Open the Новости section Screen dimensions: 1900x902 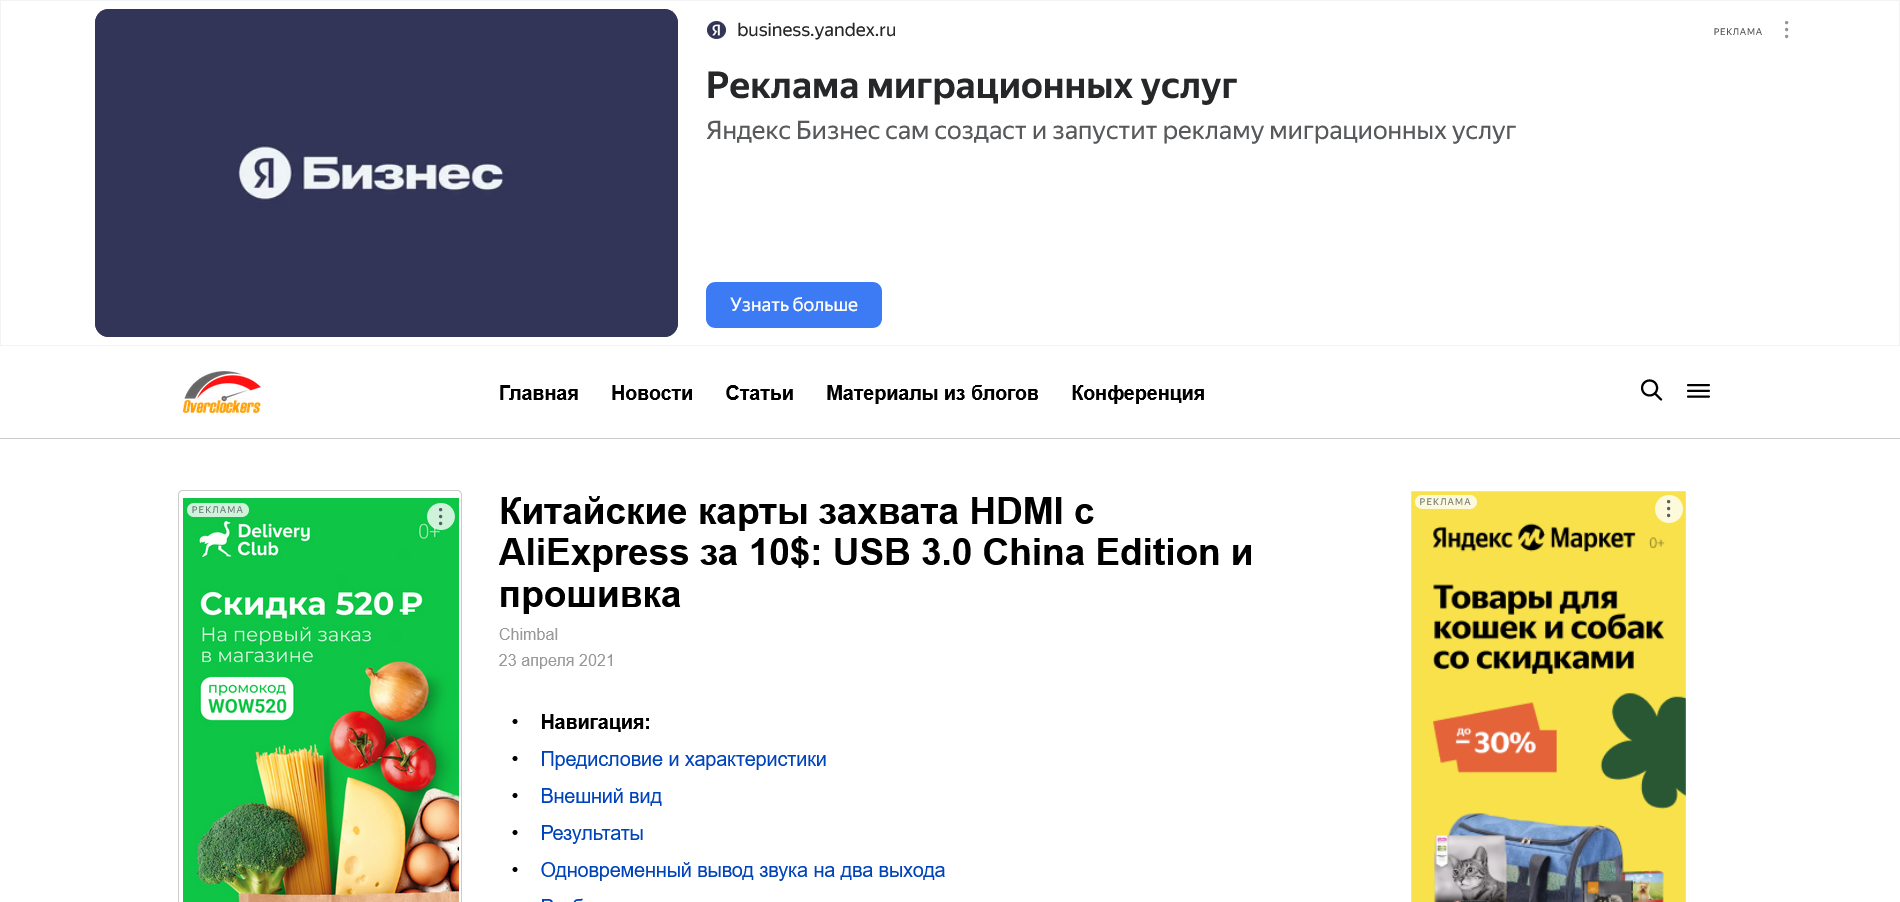click(652, 393)
